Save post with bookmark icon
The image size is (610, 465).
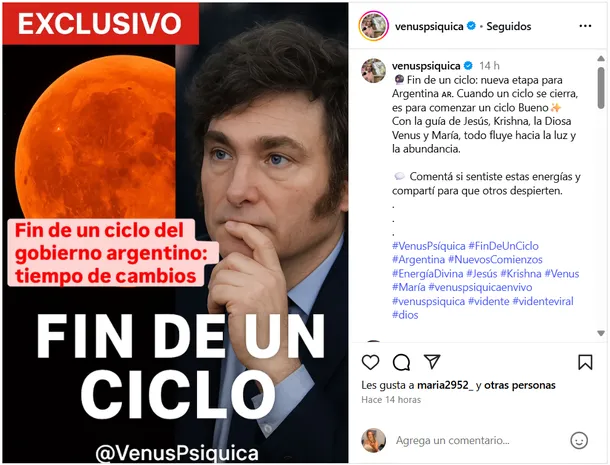(x=585, y=362)
